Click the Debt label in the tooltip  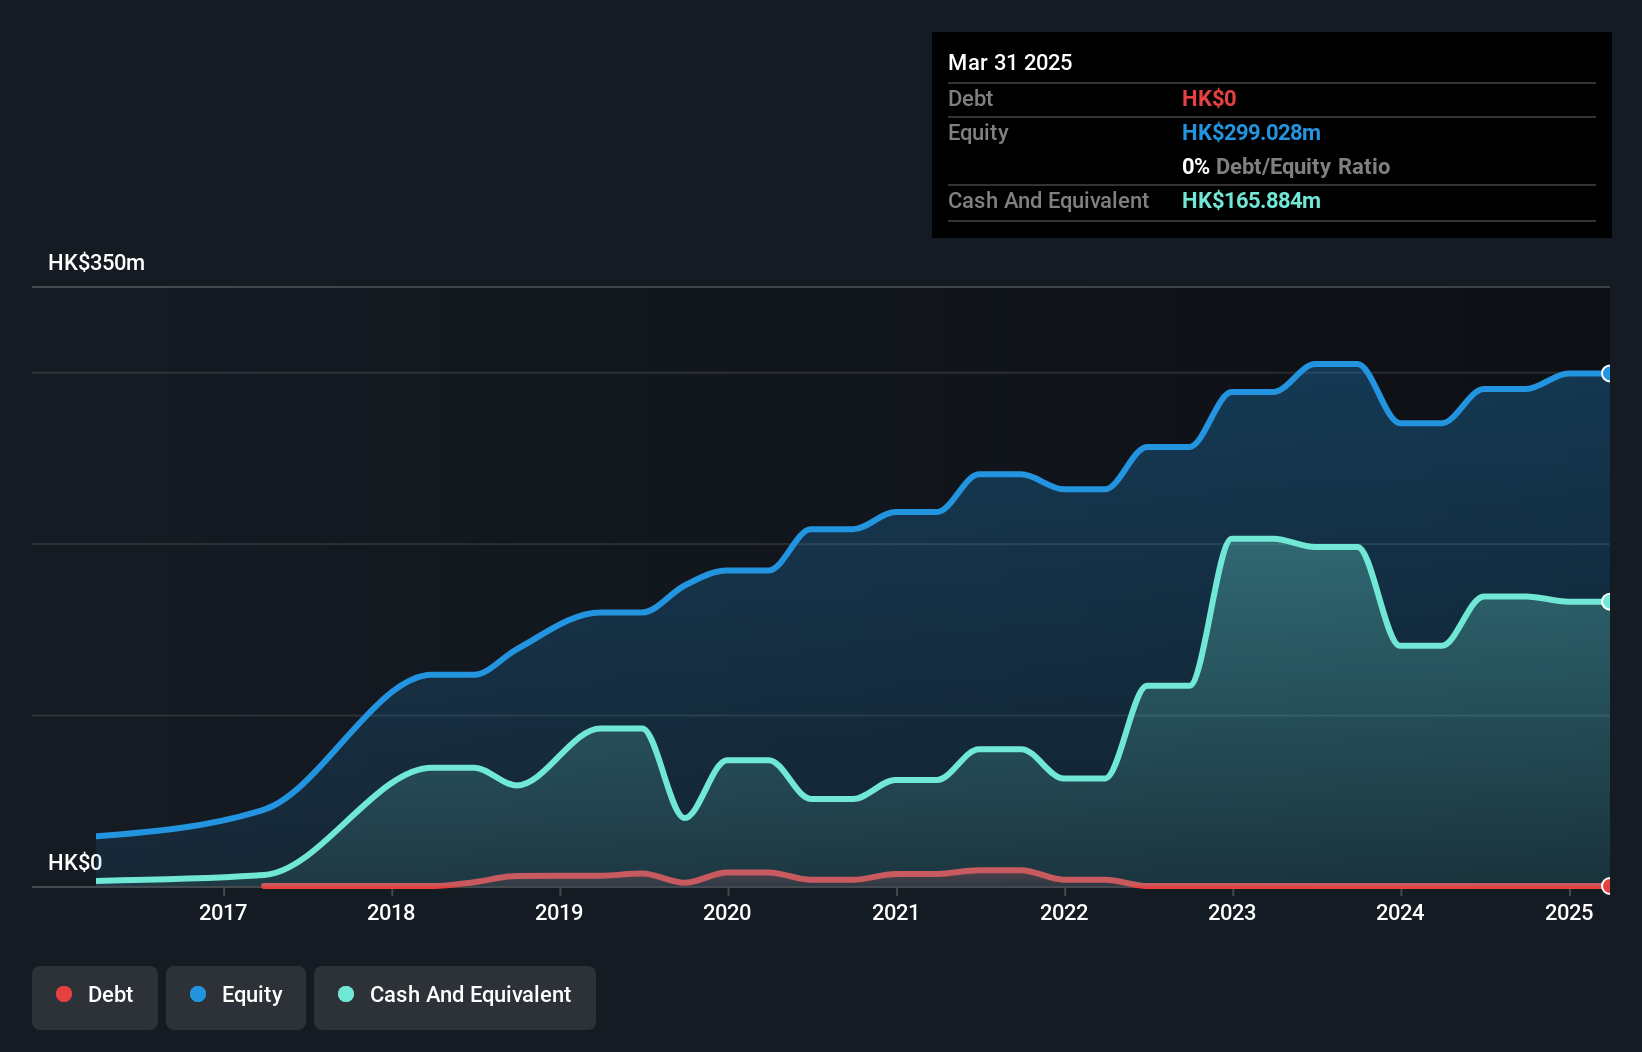(x=970, y=99)
